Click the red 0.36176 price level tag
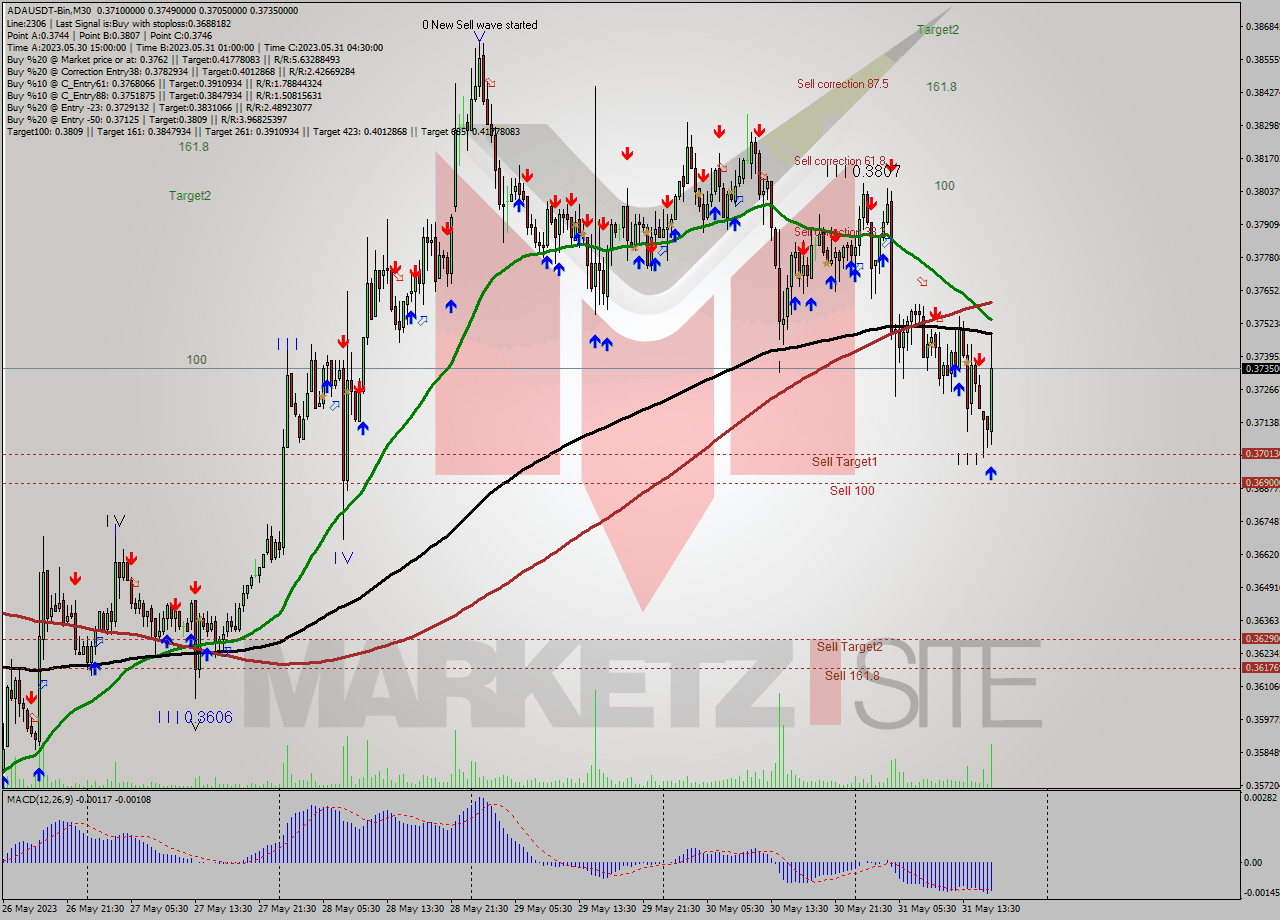 pos(1259,667)
